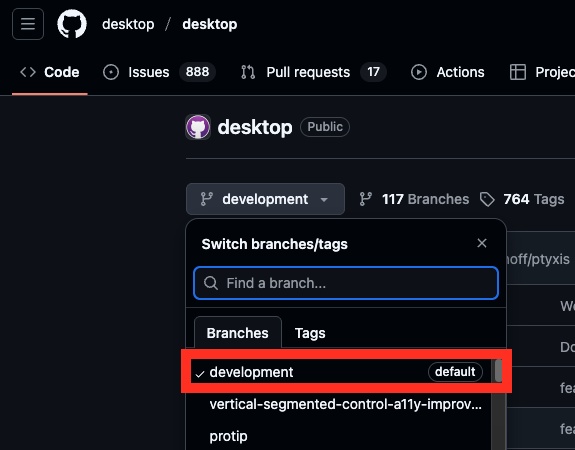The height and width of the screenshot is (450, 575).
Task: Click the Pull requests count badge 17
Action: click(x=373, y=72)
